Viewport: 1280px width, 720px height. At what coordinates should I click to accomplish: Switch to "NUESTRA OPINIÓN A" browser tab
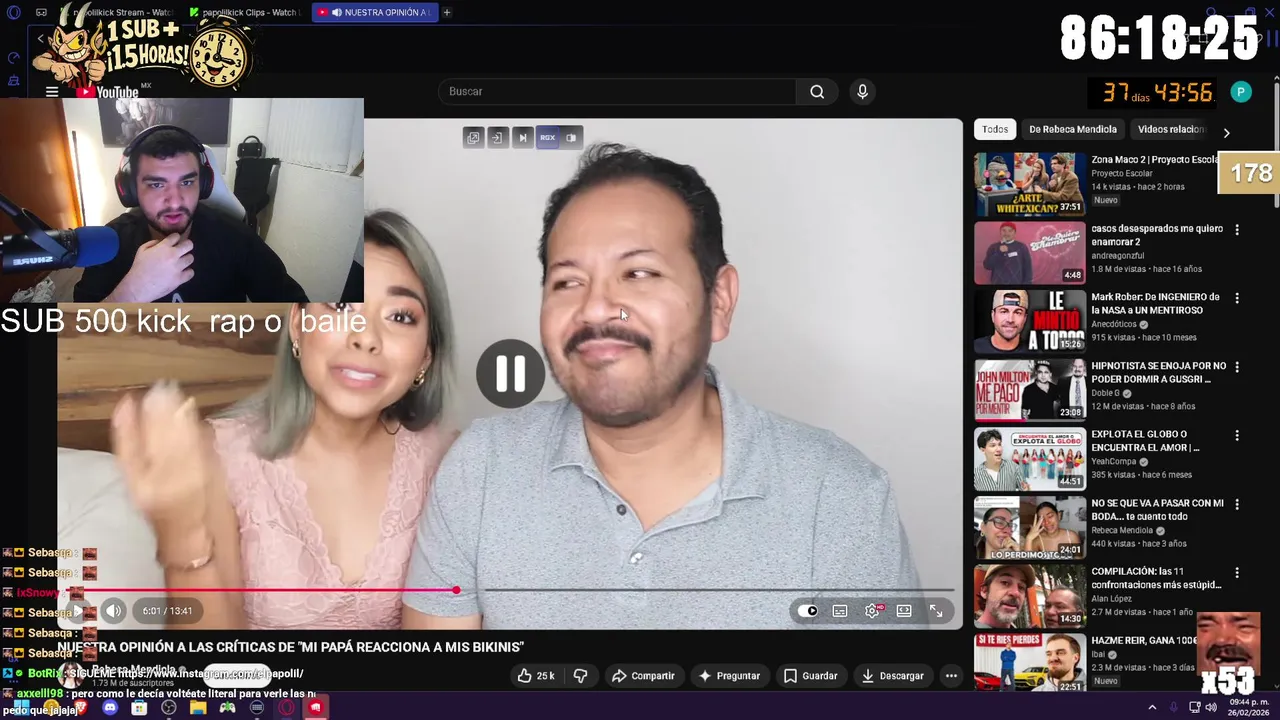[375, 12]
